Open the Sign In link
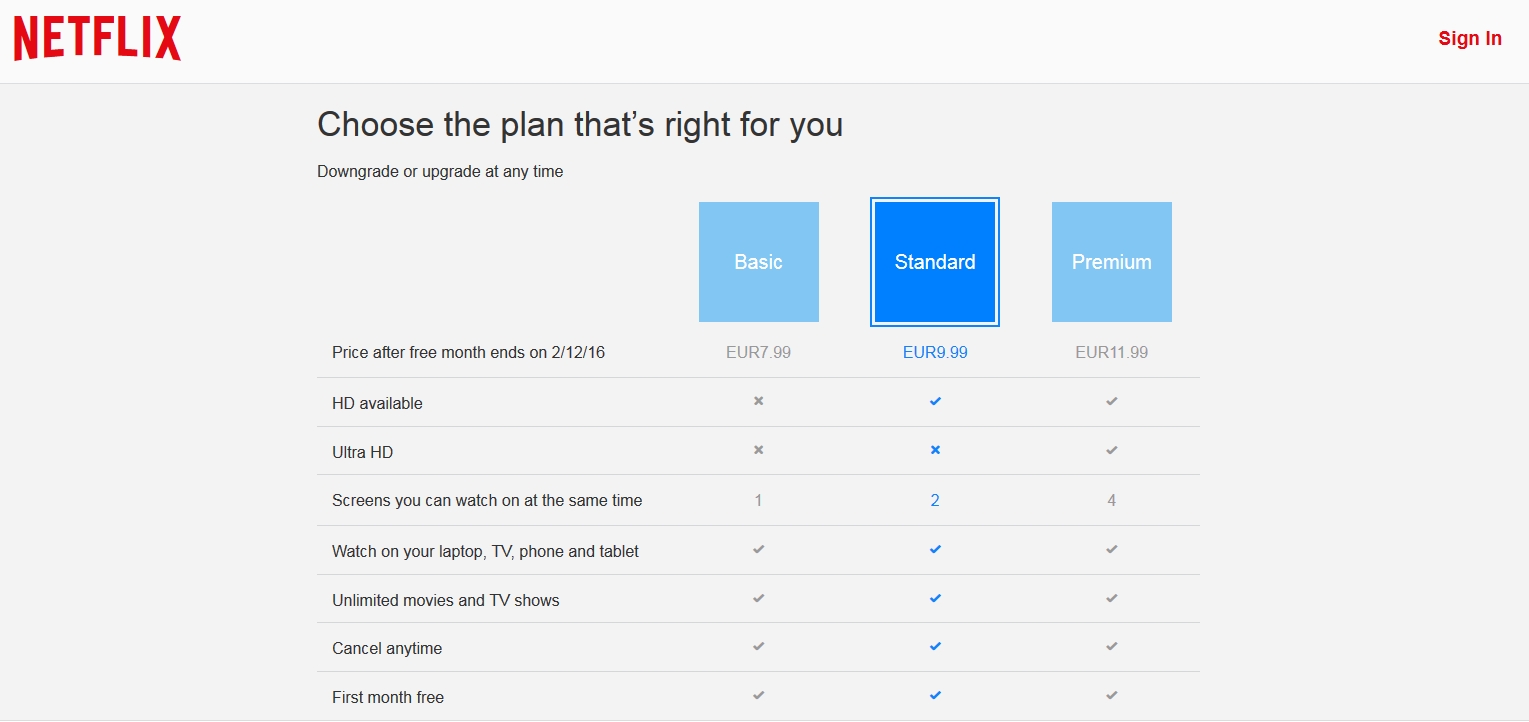 pos(1470,38)
